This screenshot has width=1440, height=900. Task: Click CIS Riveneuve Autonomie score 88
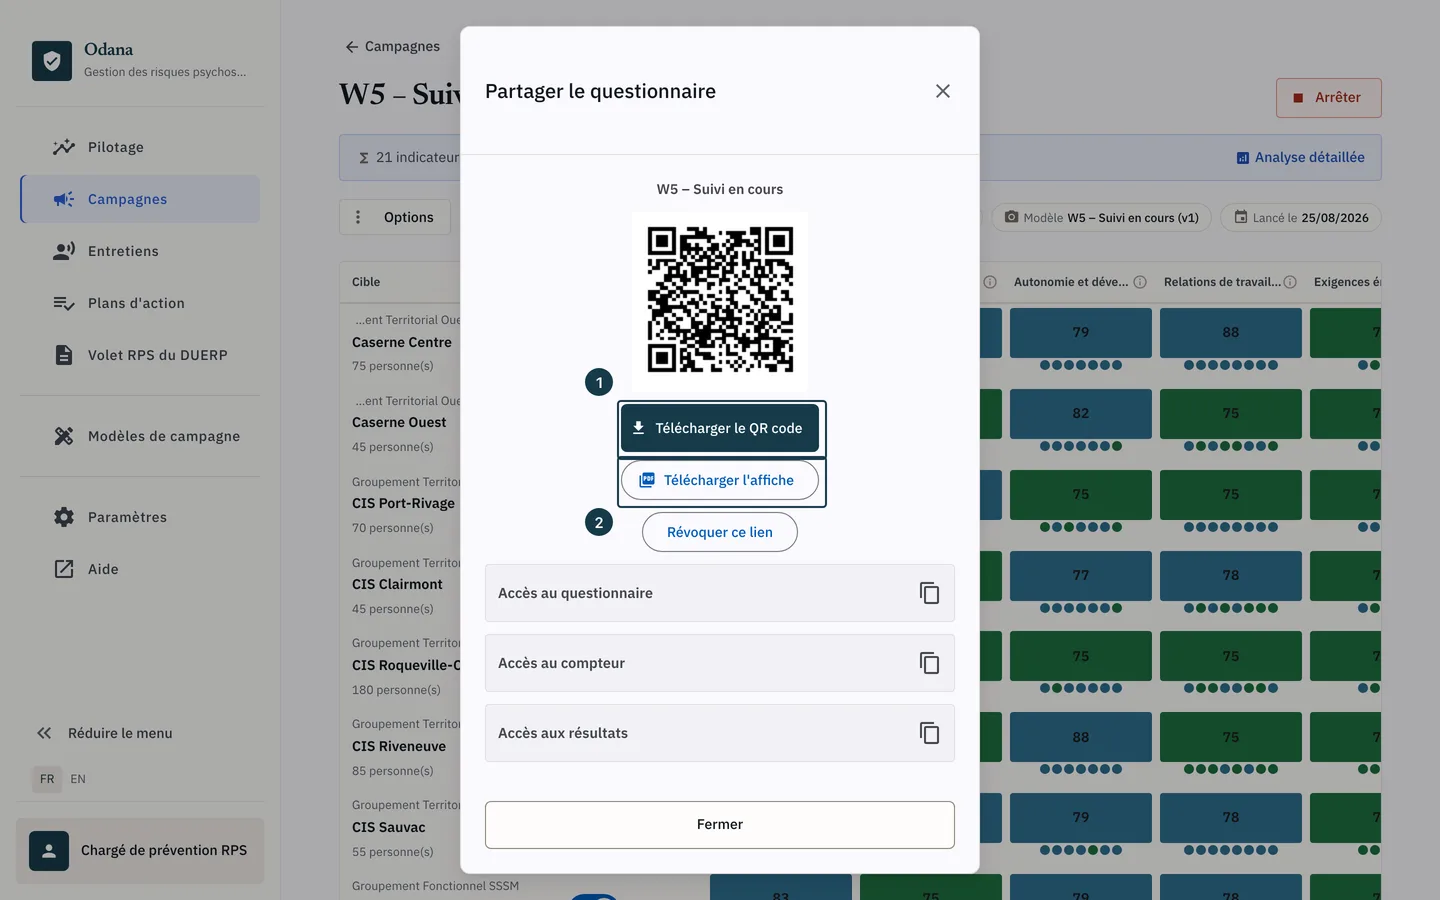click(x=1081, y=738)
